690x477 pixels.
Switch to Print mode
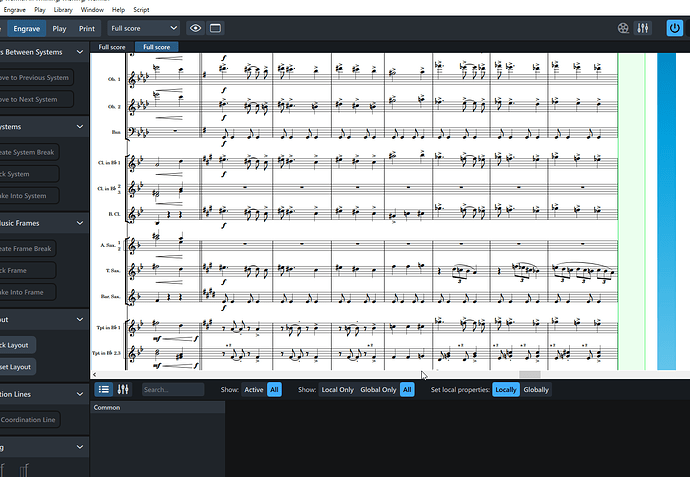point(87,29)
